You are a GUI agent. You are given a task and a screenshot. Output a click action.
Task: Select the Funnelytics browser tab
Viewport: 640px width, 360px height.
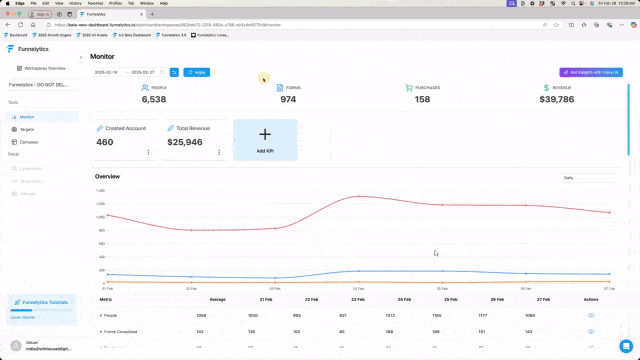click(x=111, y=14)
